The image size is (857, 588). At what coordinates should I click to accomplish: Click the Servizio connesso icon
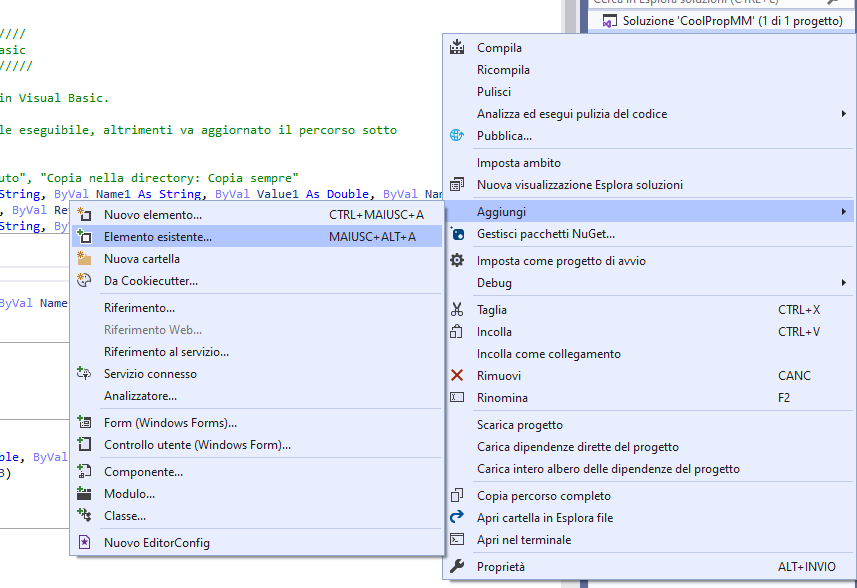point(84,373)
